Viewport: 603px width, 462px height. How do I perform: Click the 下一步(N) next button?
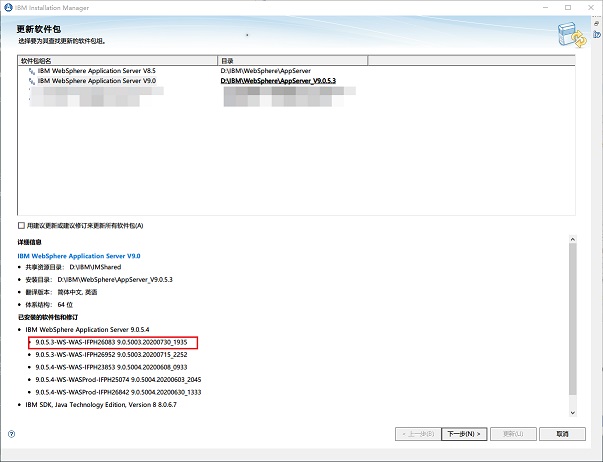pos(465,434)
